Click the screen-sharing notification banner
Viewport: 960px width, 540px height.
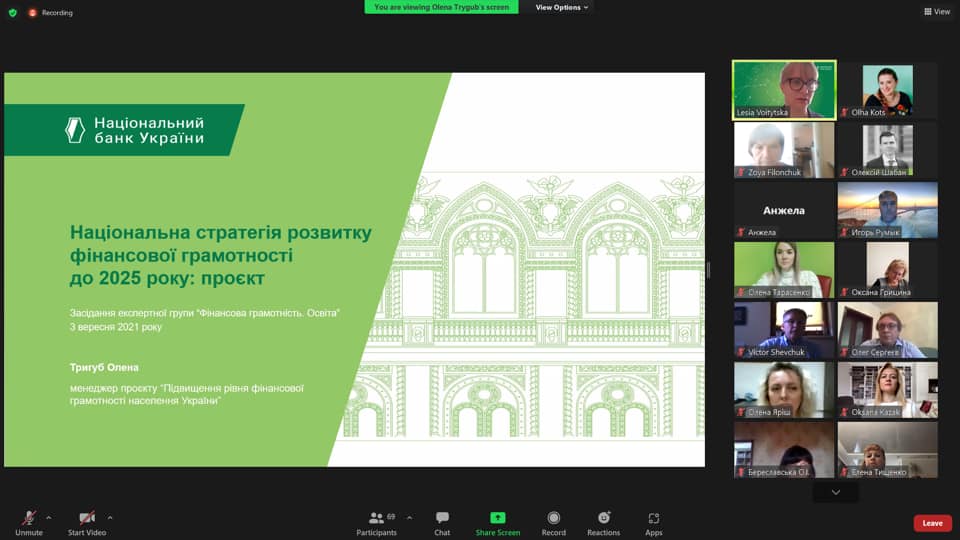(441, 7)
